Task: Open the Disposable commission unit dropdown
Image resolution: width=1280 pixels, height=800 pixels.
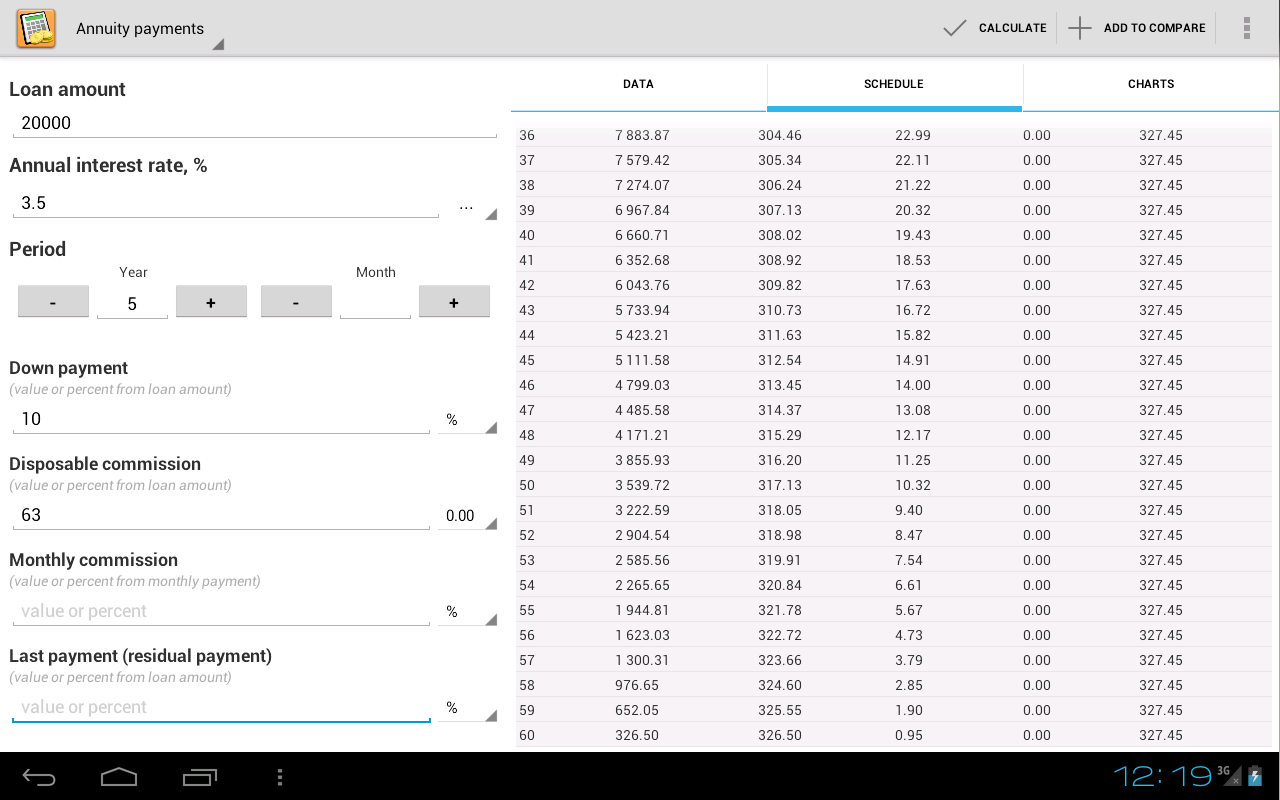Action: [467, 516]
